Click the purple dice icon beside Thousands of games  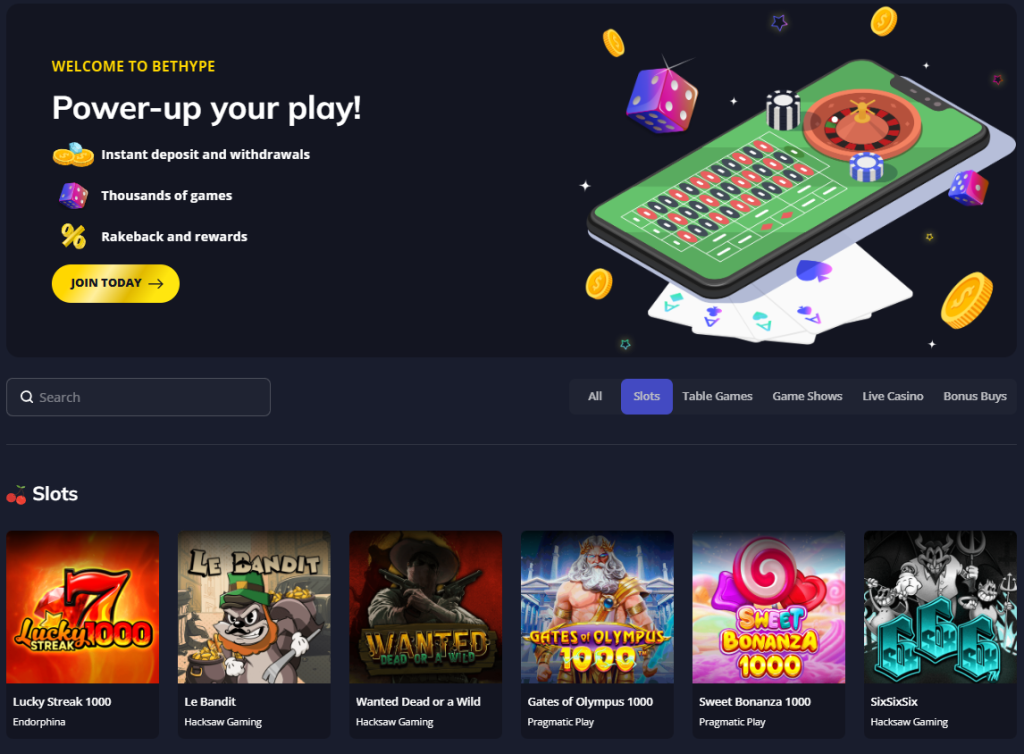[x=73, y=195]
